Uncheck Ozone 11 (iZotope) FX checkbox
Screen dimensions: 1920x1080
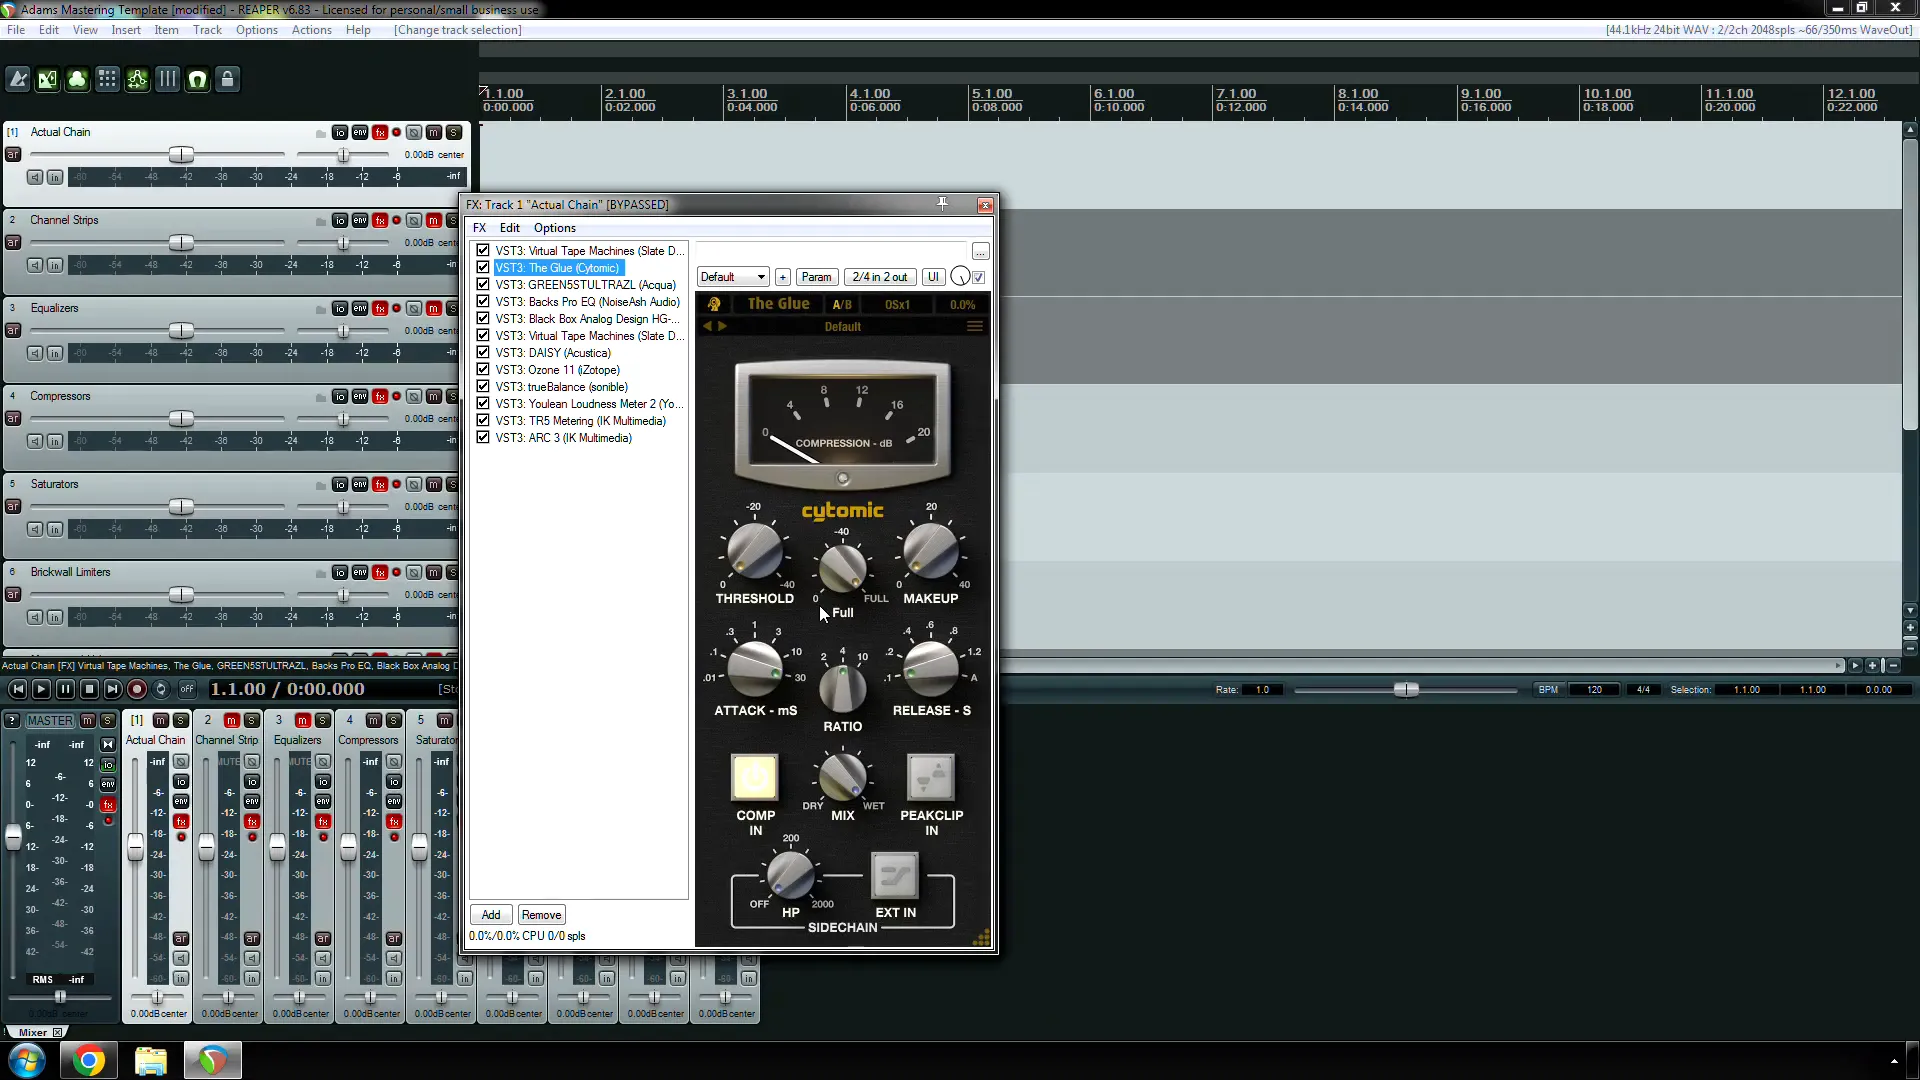[x=483, y=370]
